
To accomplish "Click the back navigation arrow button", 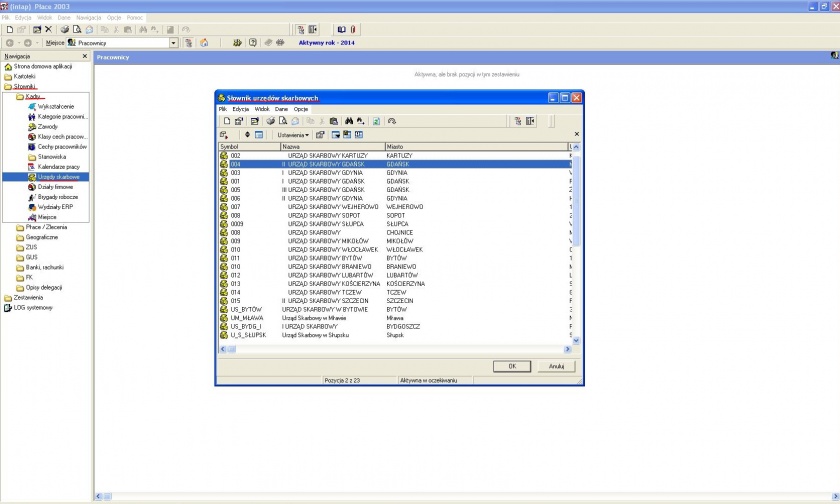I will [x=10, y=43].
